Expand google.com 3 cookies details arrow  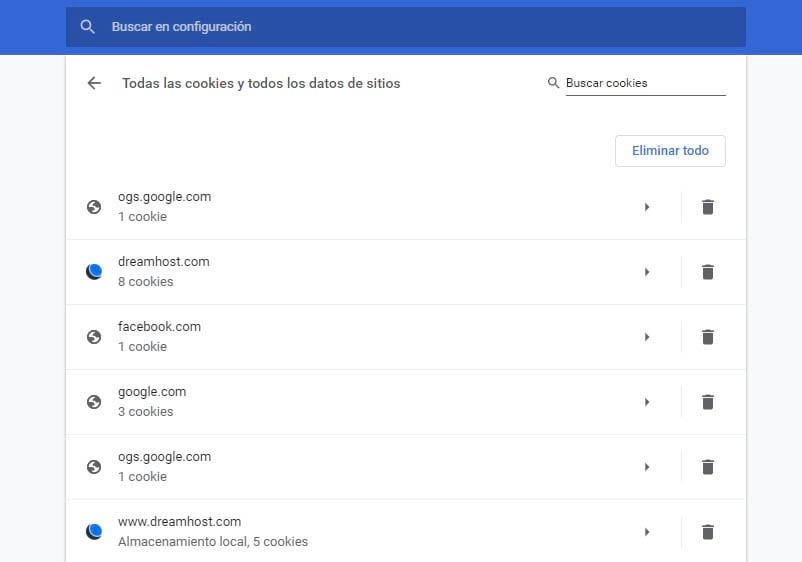tap(647, 402)
